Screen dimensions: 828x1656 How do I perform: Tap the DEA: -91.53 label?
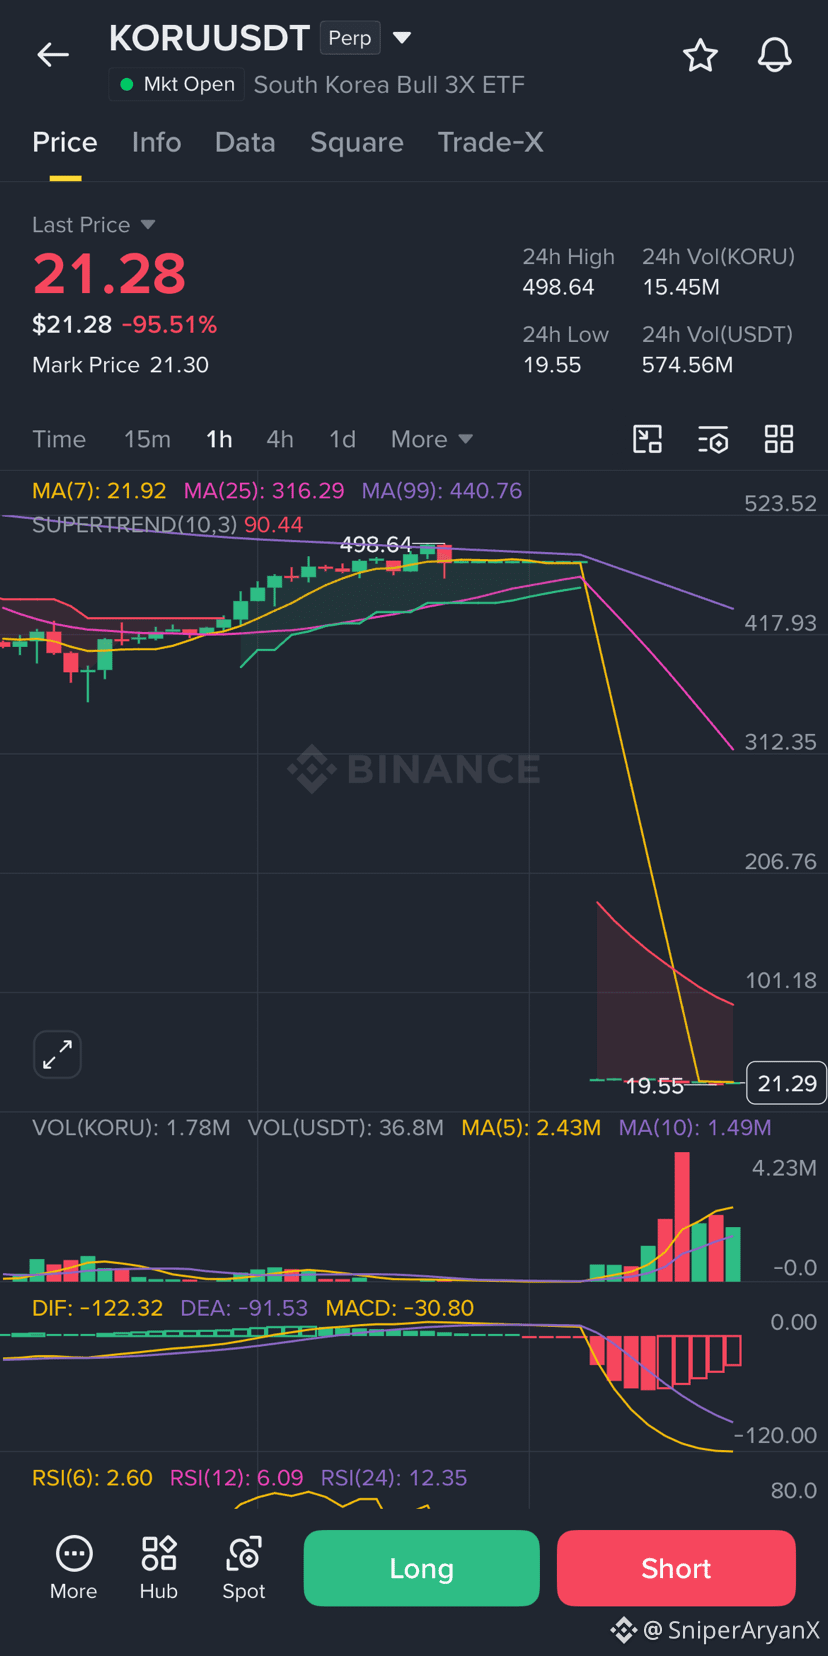coord(244,1308)
